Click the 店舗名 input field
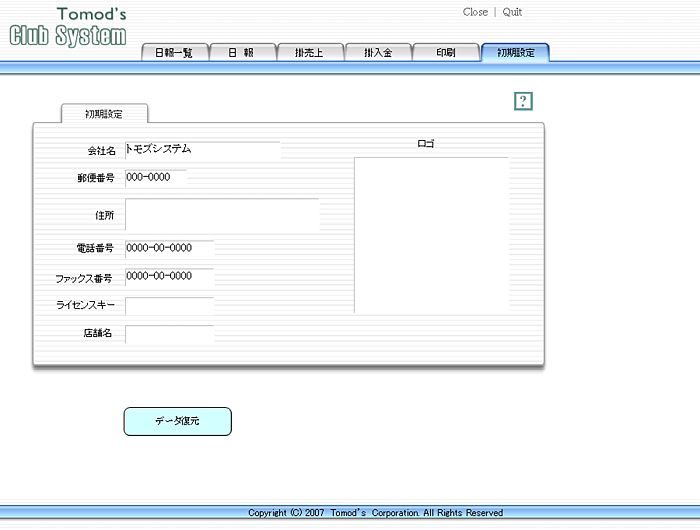Viewport: 700px width, 530px height. point(169,334)
